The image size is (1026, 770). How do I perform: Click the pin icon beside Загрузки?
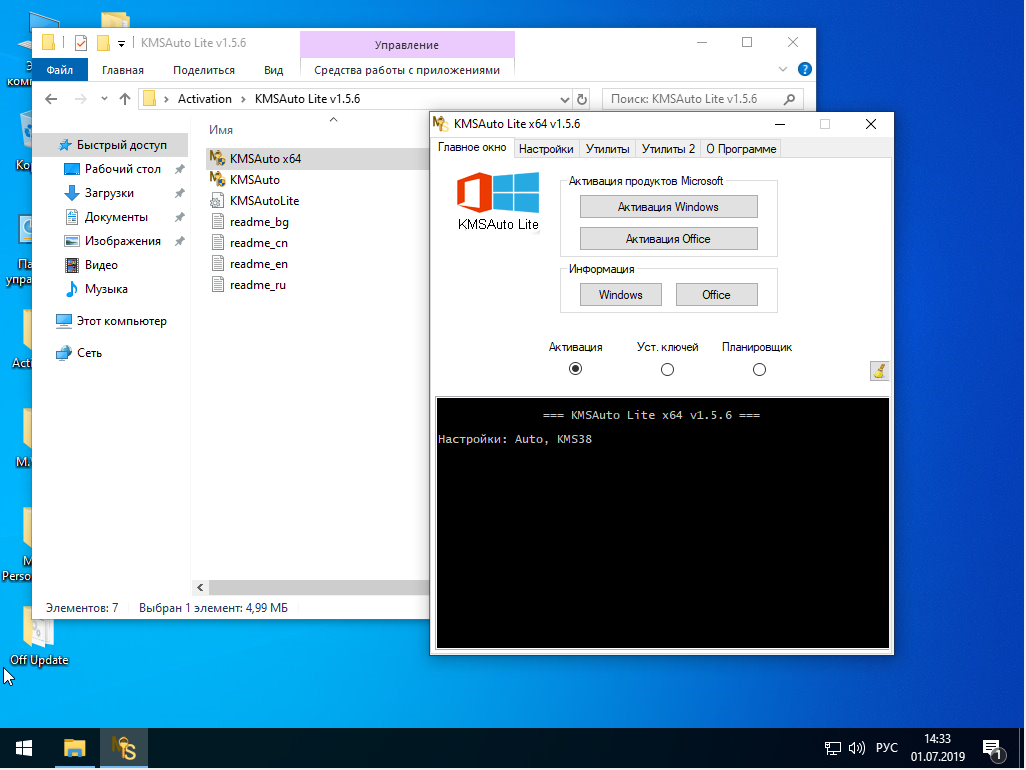(x=179, y=193)
